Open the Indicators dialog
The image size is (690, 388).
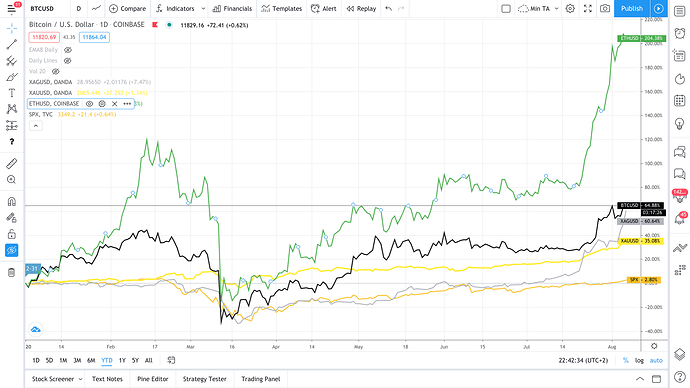point(175,8)
